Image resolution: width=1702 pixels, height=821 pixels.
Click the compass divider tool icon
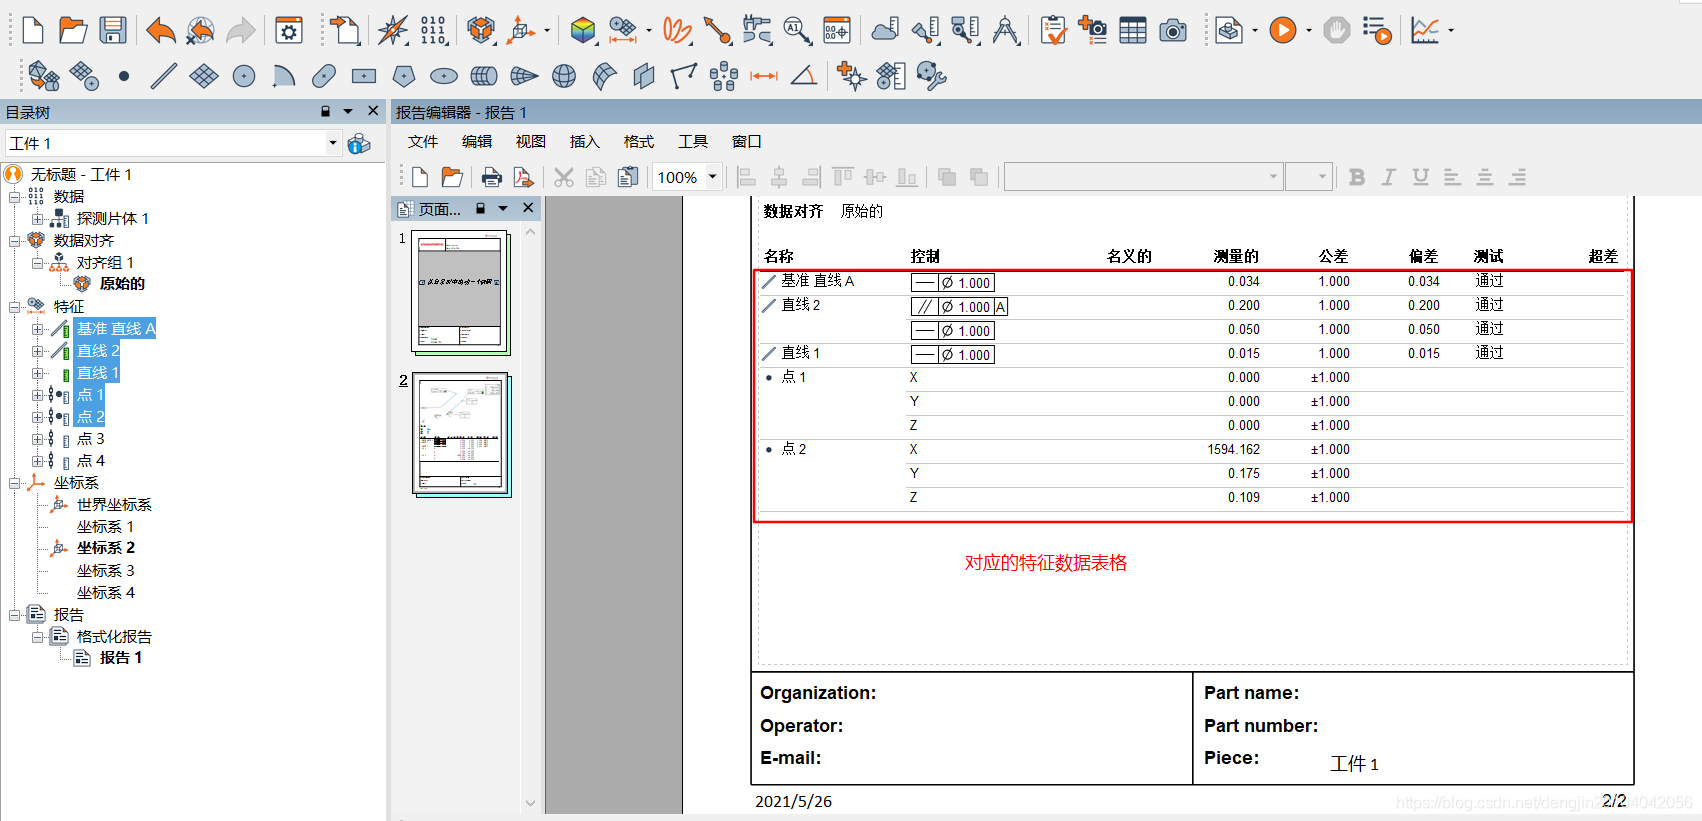point(1006,31)
